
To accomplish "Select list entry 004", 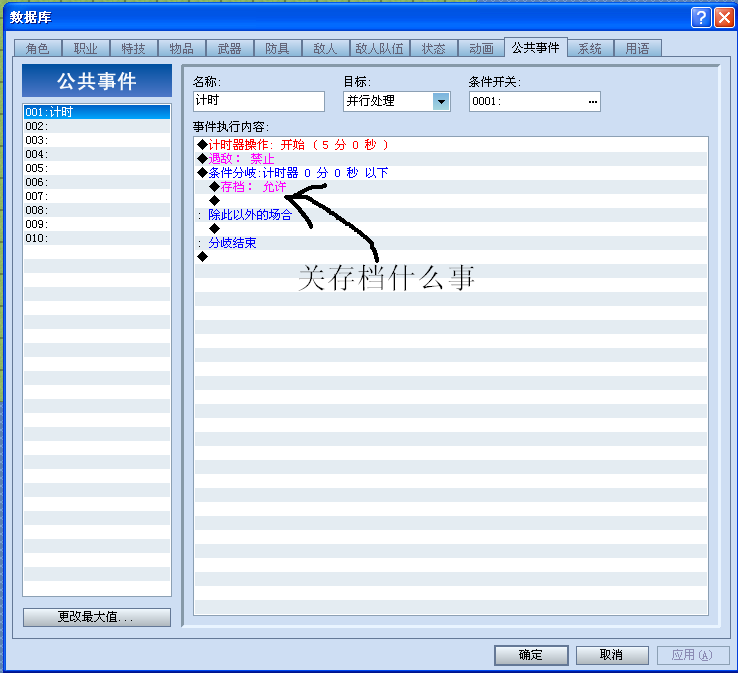I will [97, 154].
